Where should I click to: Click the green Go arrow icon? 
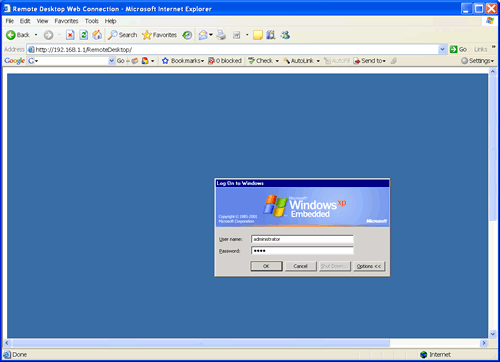pyautogui.click(x=453, y=49)
